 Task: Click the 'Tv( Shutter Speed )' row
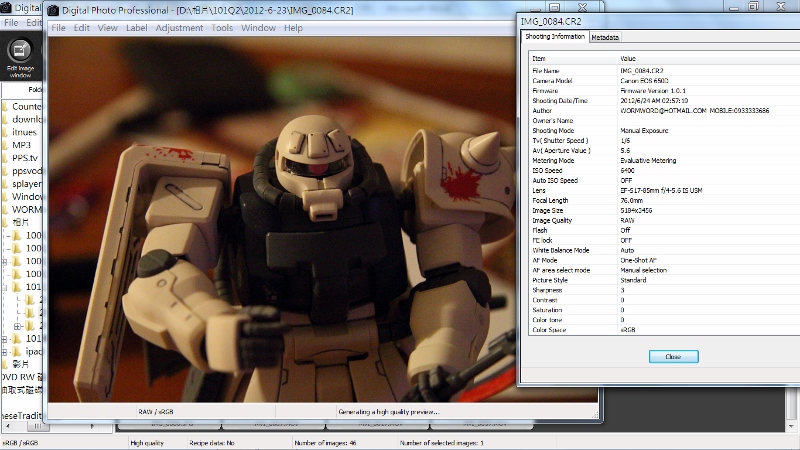664,140
